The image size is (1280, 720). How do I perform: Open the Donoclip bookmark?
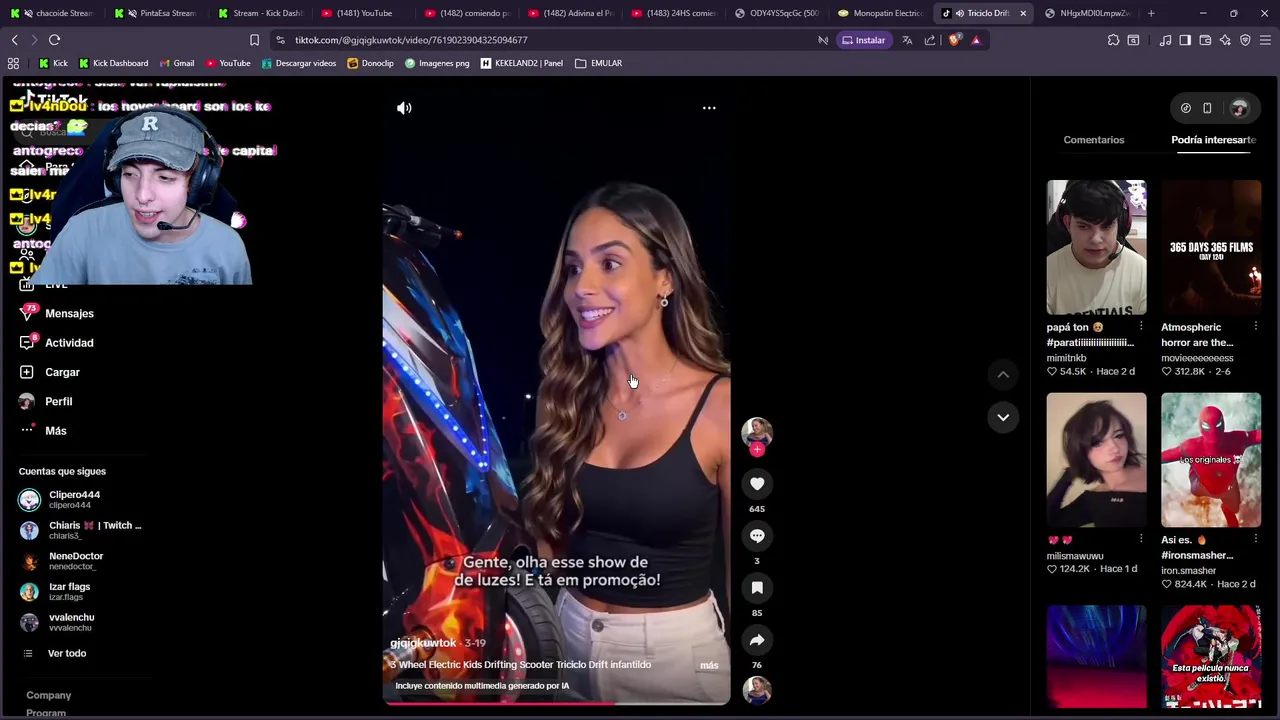370,63
